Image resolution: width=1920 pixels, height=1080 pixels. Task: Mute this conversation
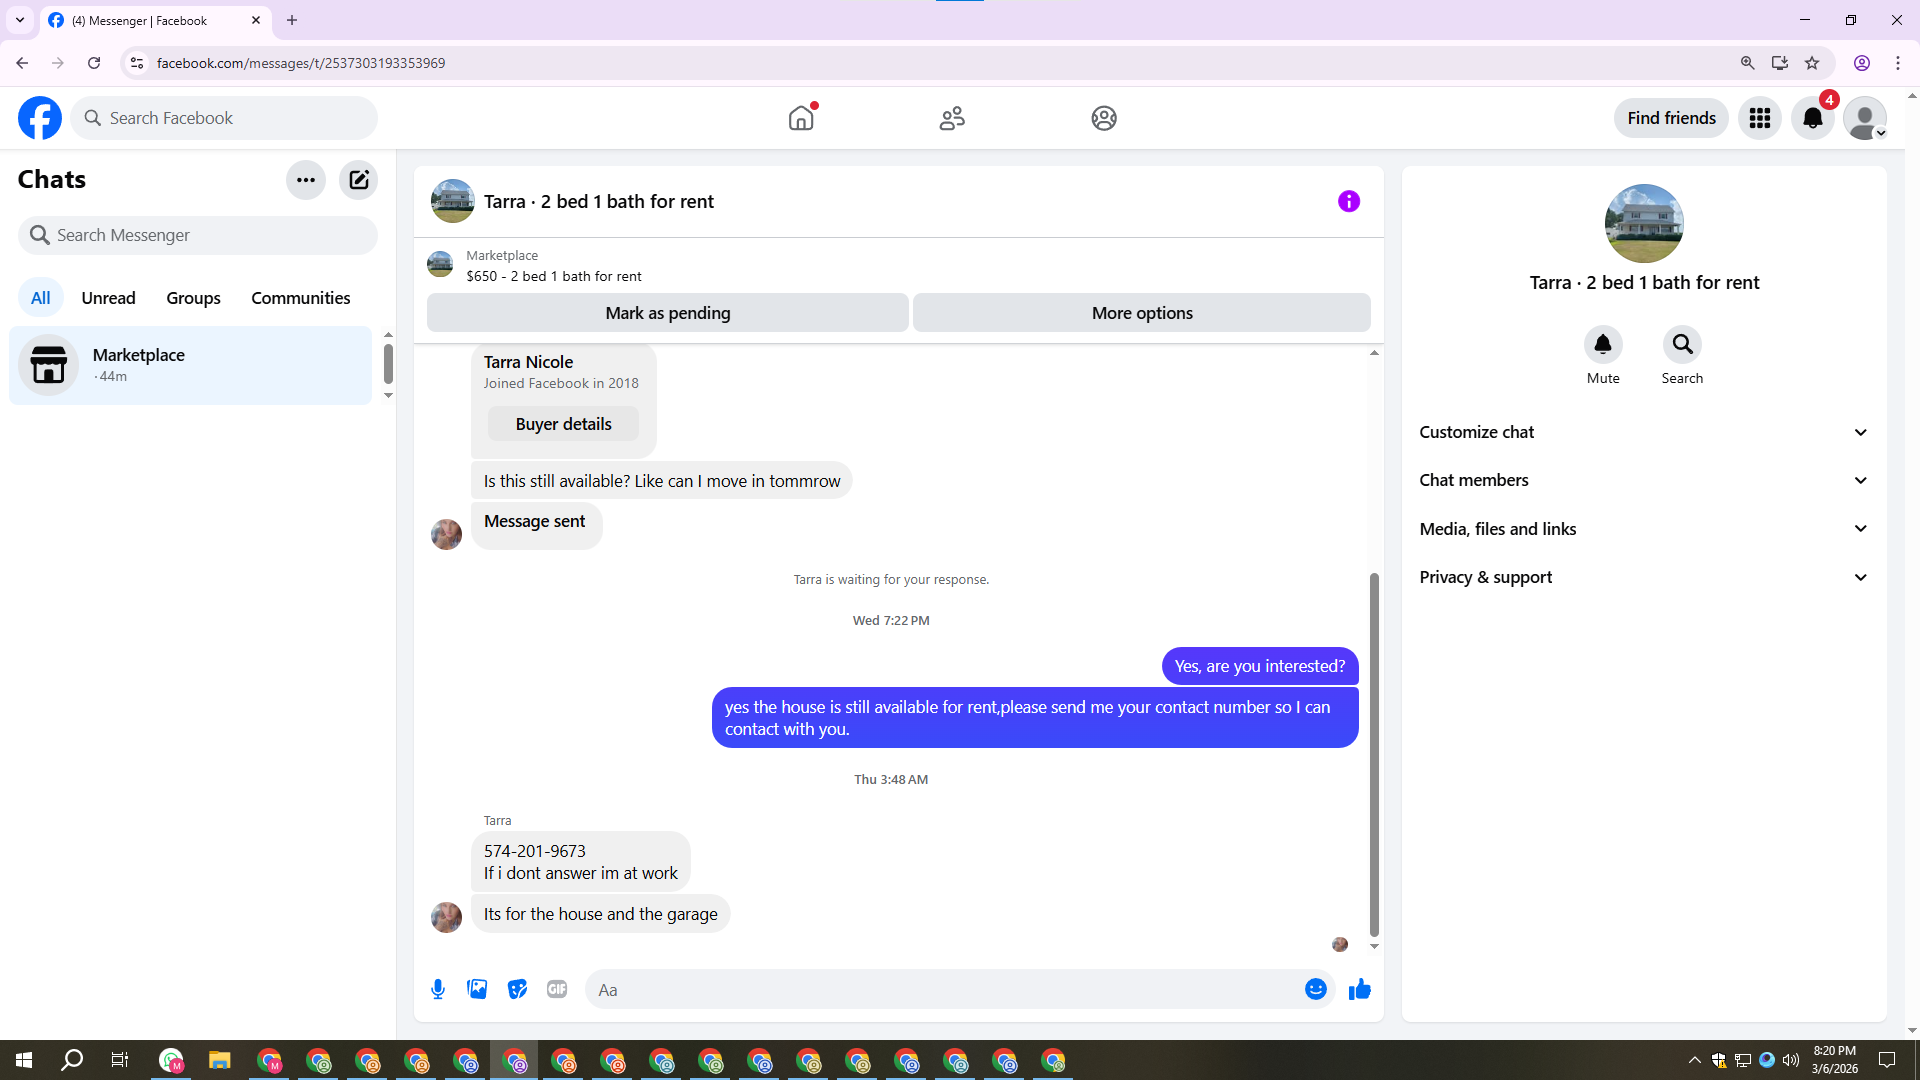pos(1602,345)
